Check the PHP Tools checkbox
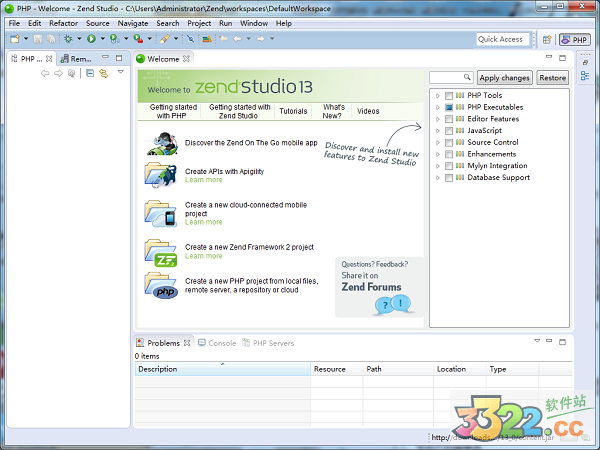The height and width of the screenshot is (450, 600). (x=449, y=95)
